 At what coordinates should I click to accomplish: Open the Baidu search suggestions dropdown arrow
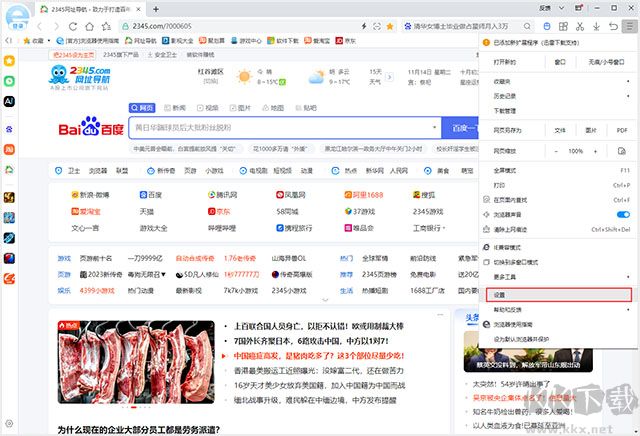point(434,129)
